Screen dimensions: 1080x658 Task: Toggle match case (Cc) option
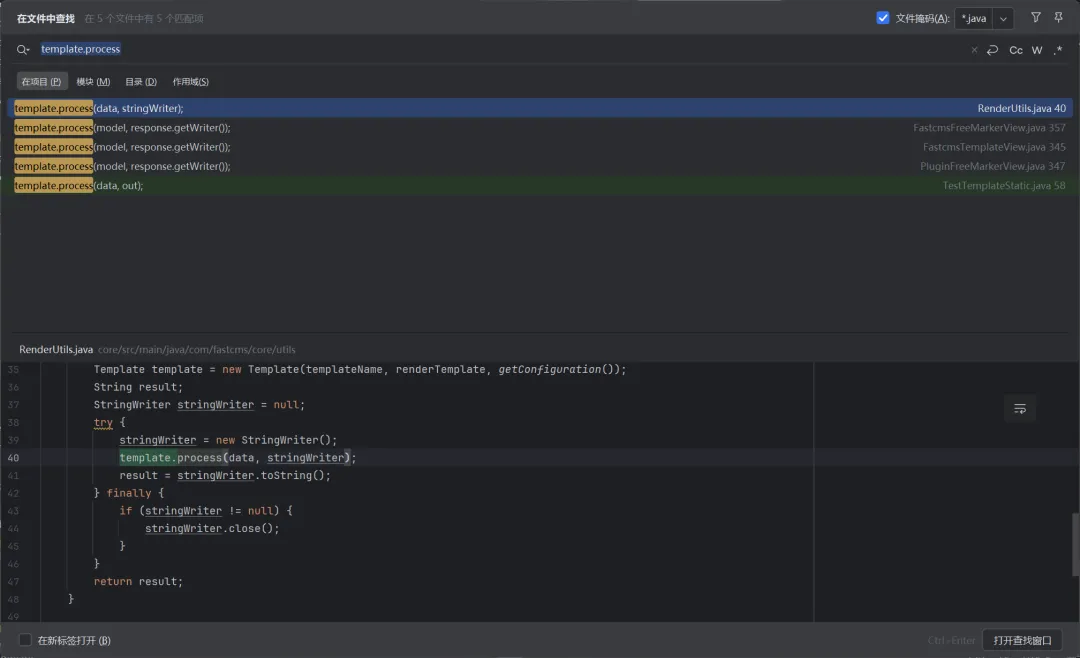click(1016, 50)
